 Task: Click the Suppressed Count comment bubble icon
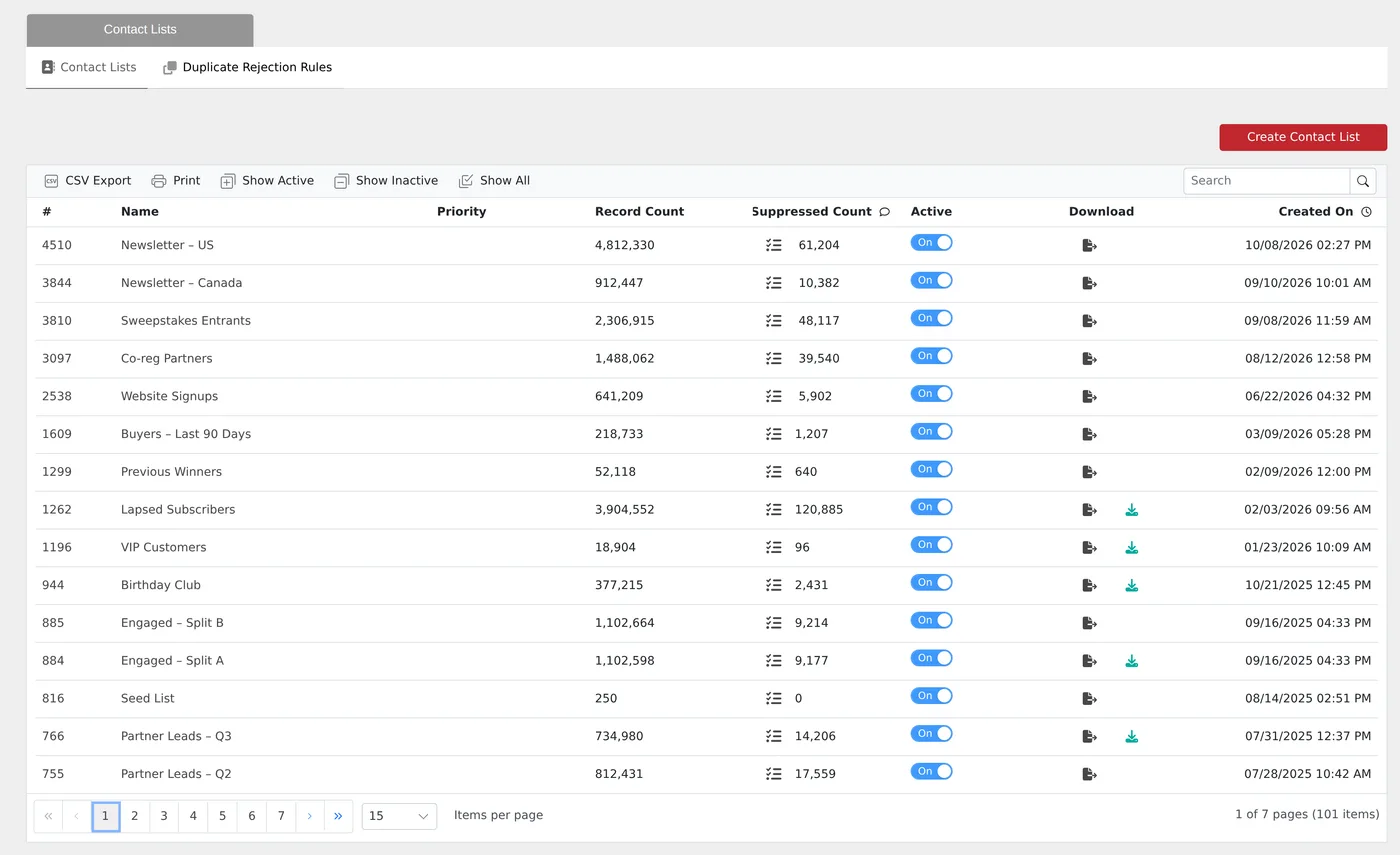[x=884, y=212]
